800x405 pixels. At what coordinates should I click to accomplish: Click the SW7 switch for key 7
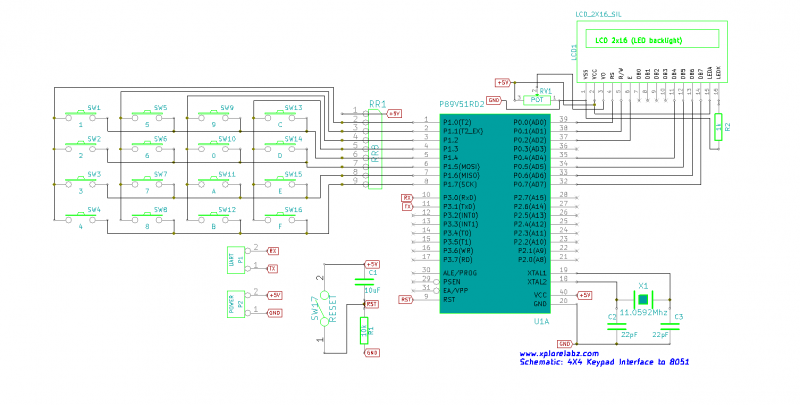(147, 184)
